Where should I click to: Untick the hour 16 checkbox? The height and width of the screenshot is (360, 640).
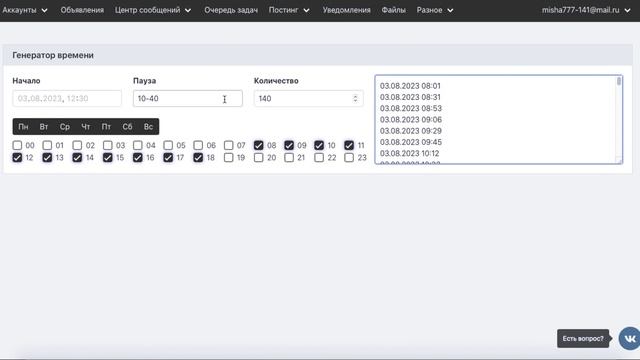[x=138, y=158]
